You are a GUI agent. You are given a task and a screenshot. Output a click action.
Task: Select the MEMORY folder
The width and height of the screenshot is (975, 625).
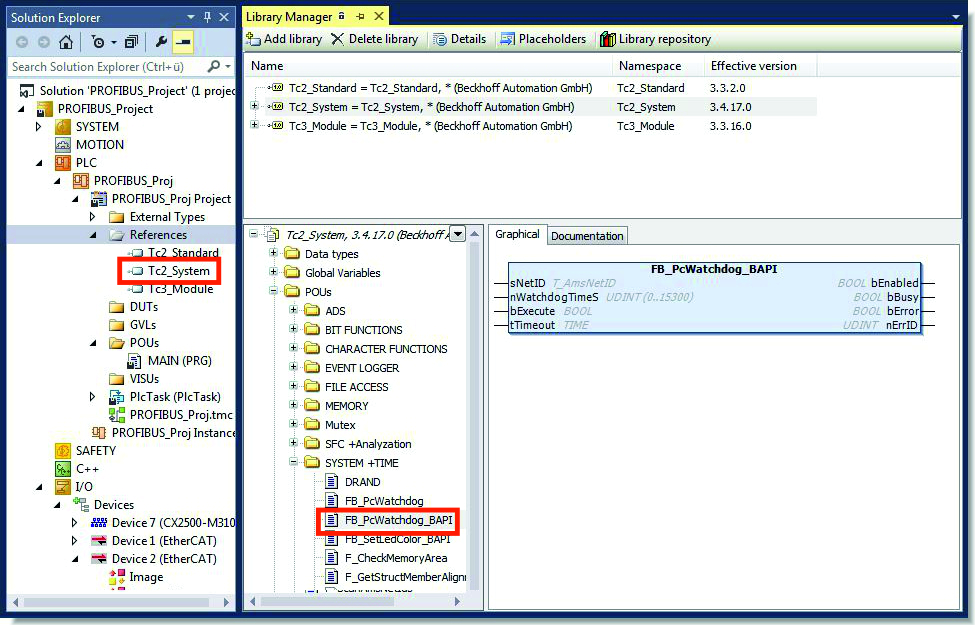346,406
